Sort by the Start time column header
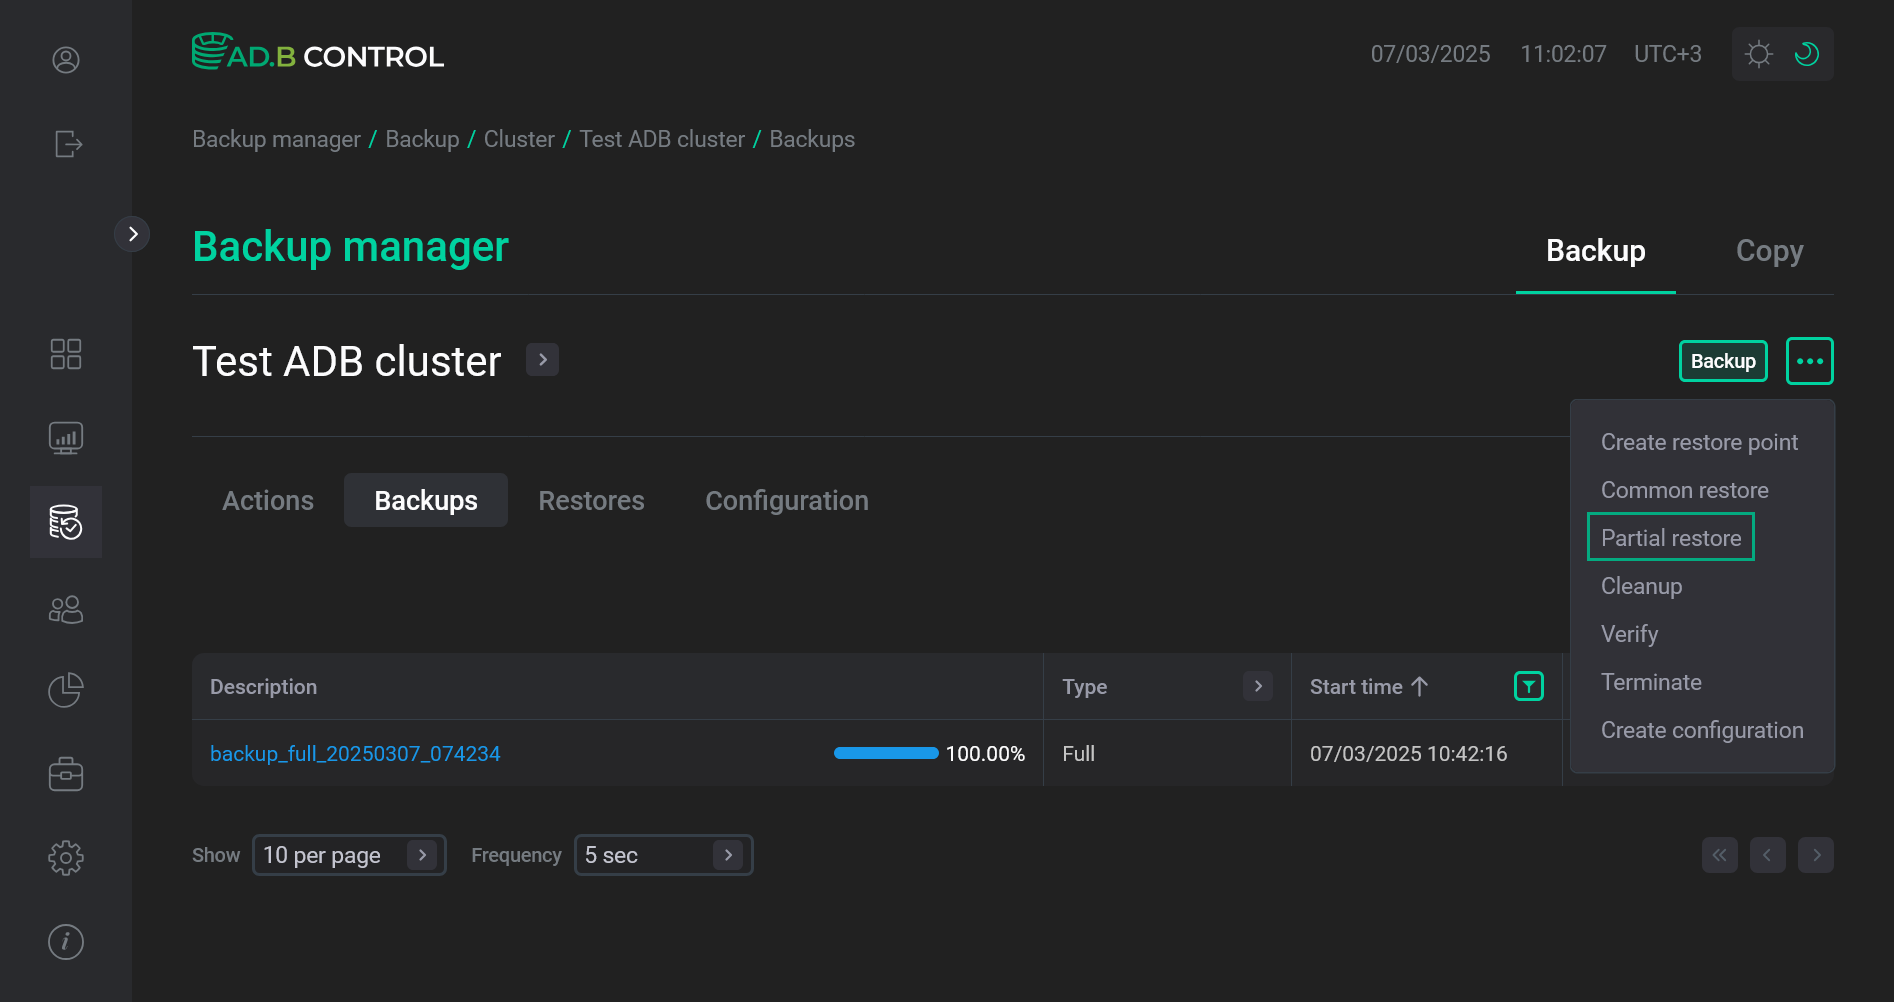The width and height of the screenshot is (1894, 1002). [1369, 687]
